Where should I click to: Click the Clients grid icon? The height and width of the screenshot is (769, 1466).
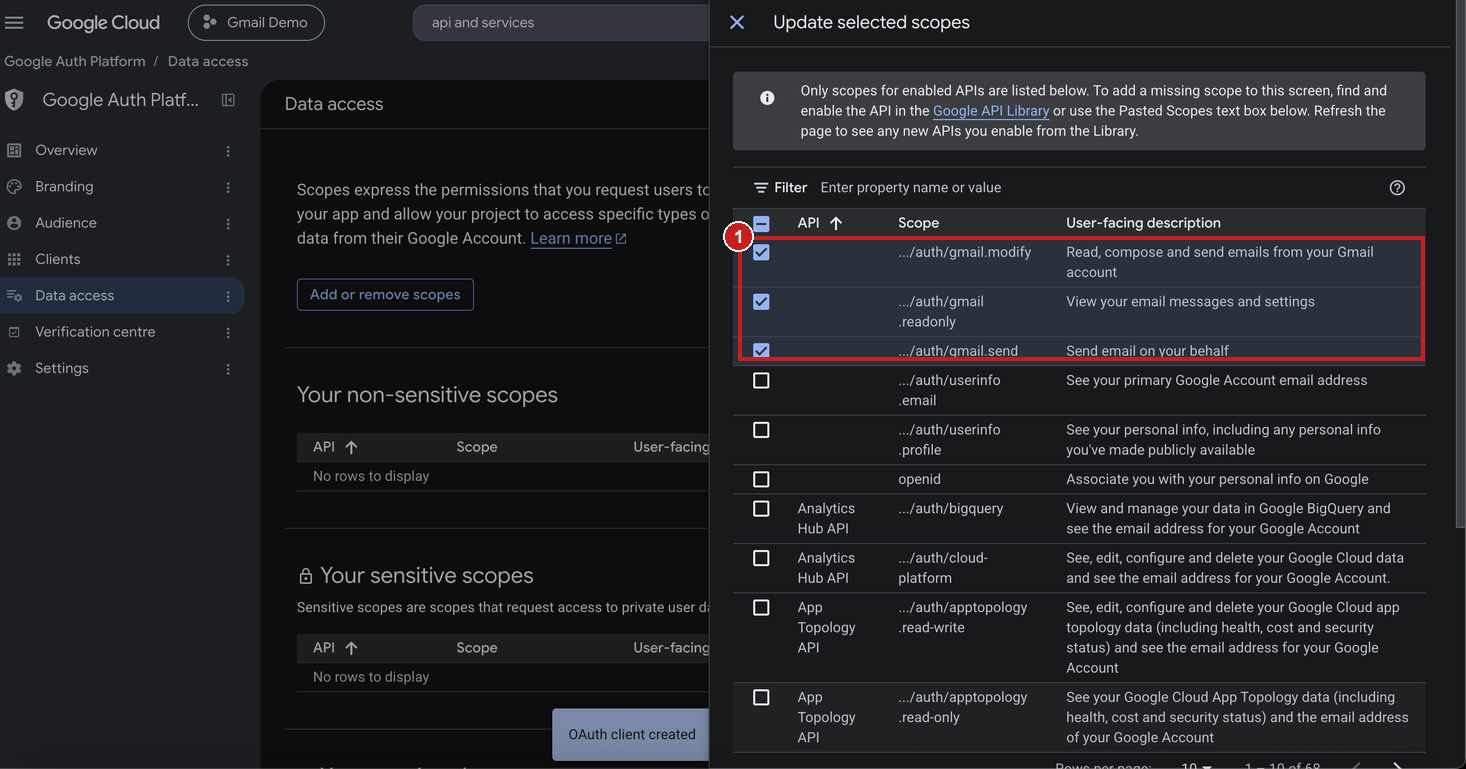tap(14, 259)
